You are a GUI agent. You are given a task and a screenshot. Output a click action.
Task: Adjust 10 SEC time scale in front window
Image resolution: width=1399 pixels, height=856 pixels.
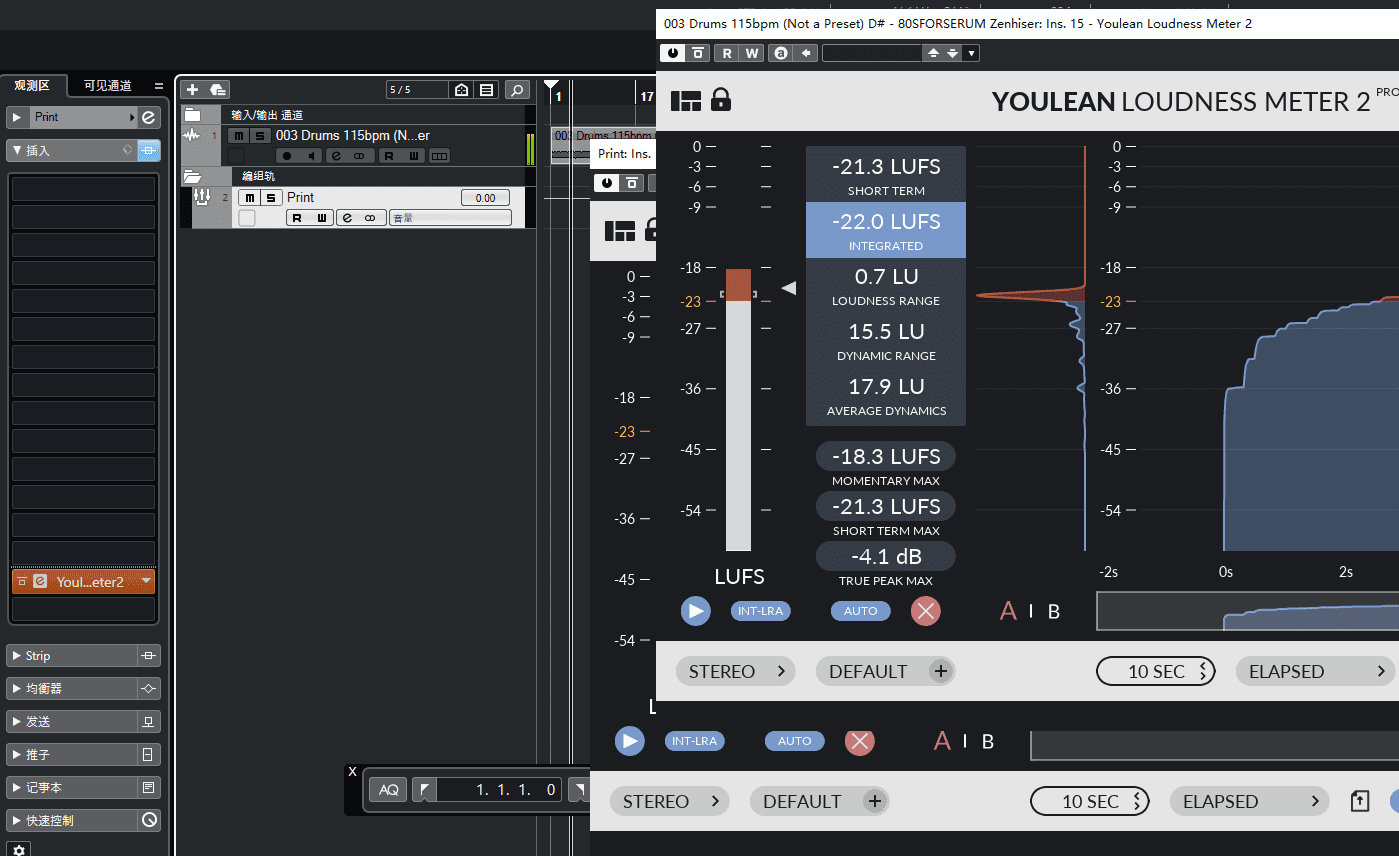pos(1156,671)
